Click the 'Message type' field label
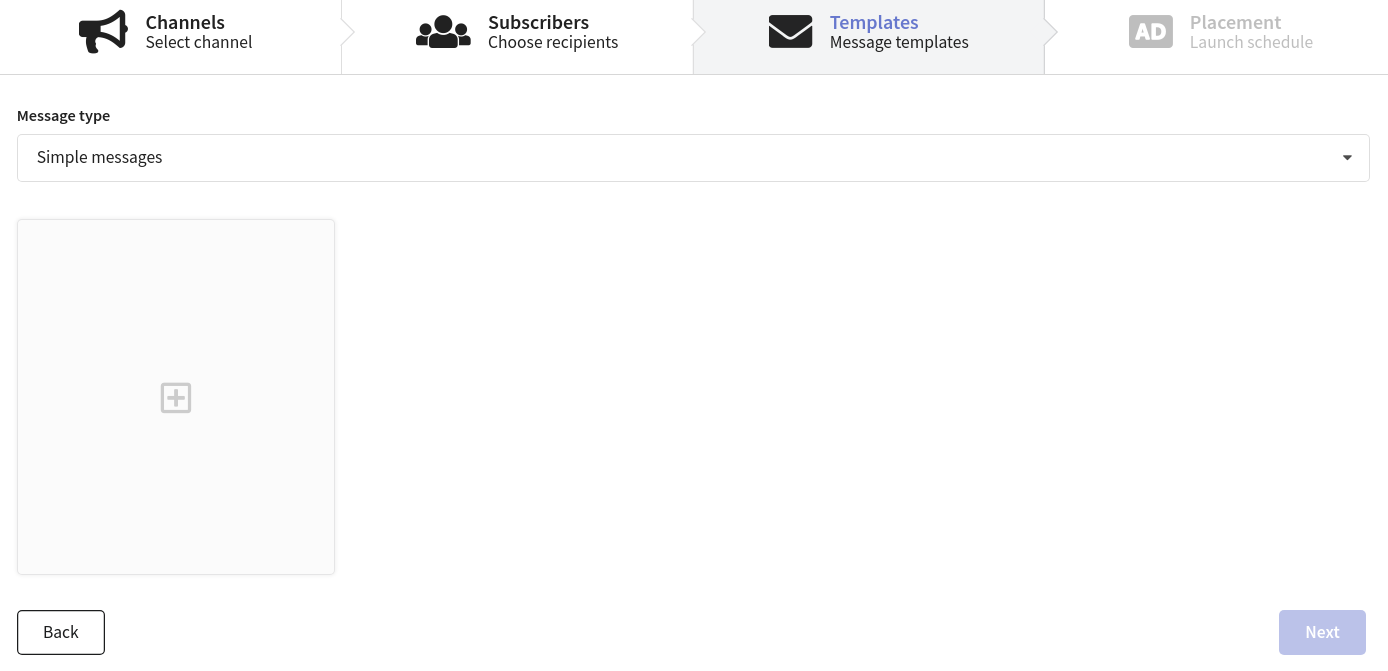 point(64,116)
